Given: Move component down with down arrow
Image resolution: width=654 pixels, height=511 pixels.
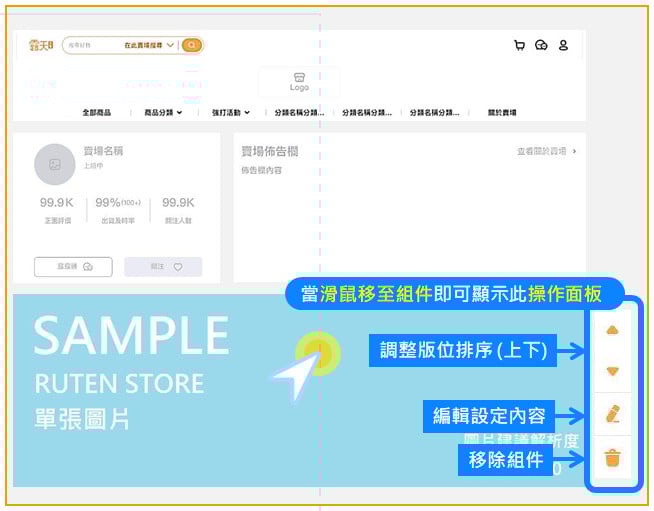Looking at the screenshot, I should pos(613,371).
